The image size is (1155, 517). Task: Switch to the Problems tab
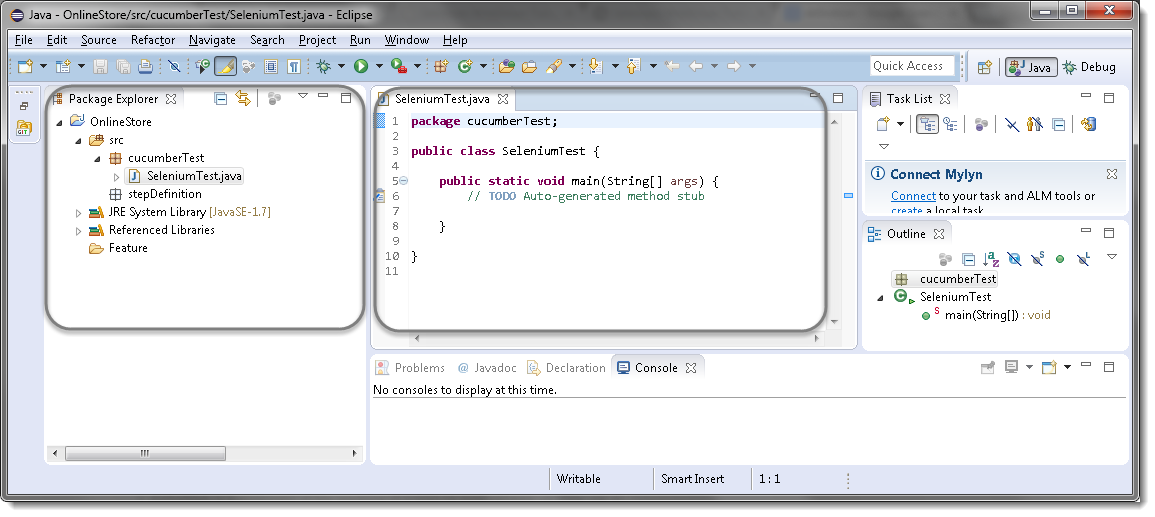pyautogui.click(x=410, y=367)
